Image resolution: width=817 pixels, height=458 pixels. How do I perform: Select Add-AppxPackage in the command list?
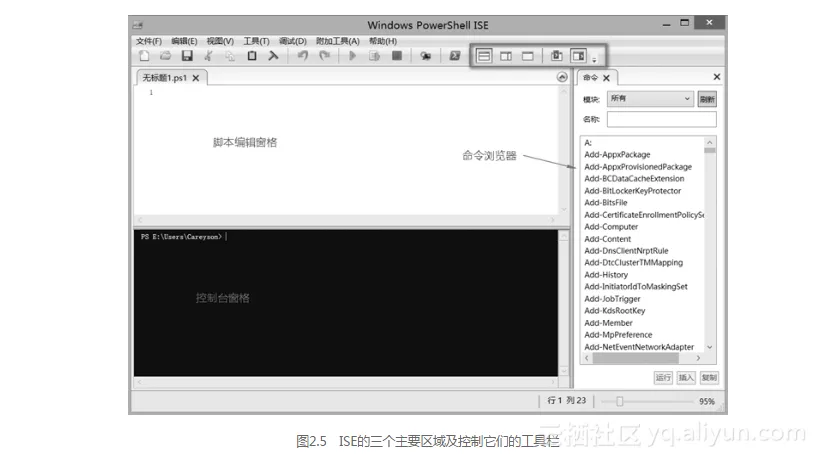(x=617, y=155)
